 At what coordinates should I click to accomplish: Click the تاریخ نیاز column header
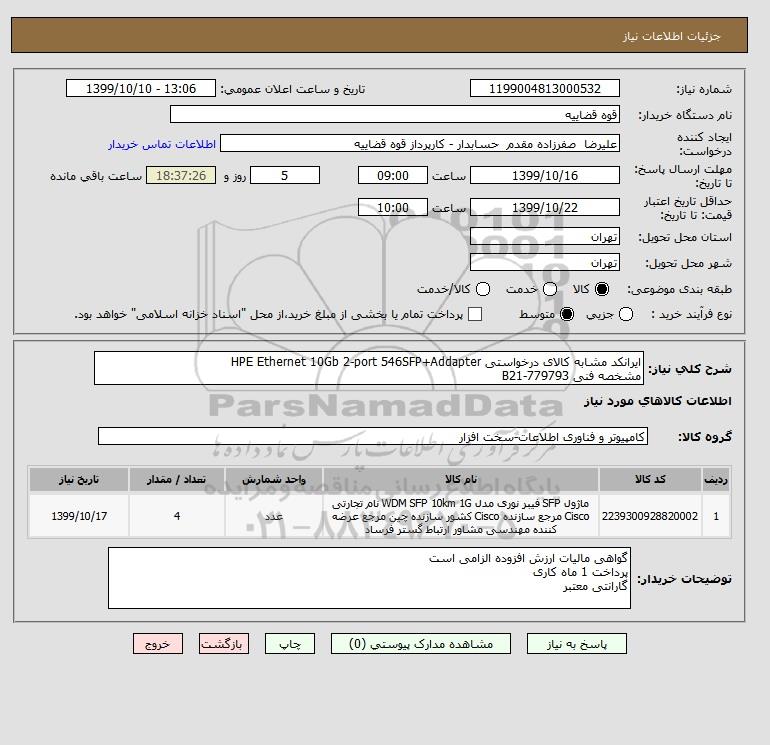click(x=79, y=479)
